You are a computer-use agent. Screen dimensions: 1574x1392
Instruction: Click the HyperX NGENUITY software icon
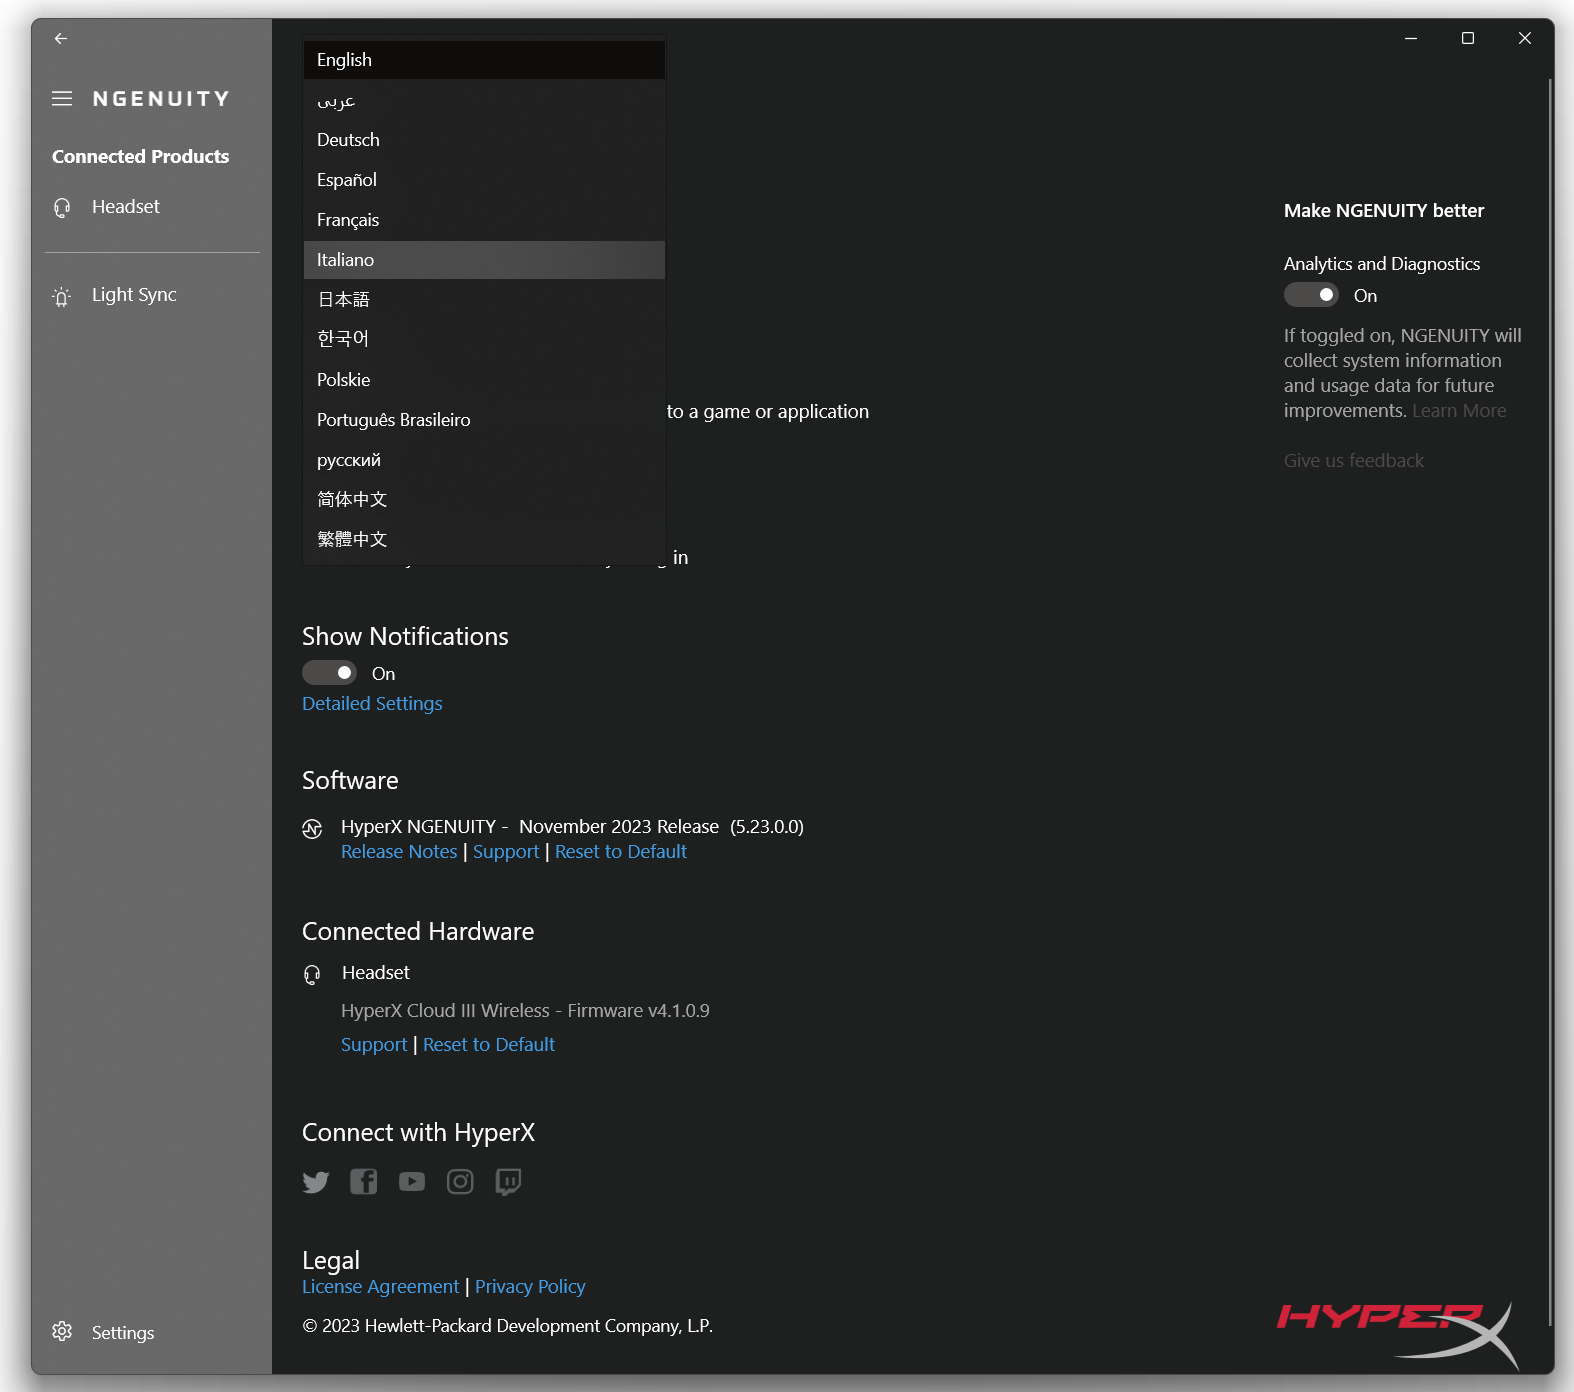click(312, 828)
